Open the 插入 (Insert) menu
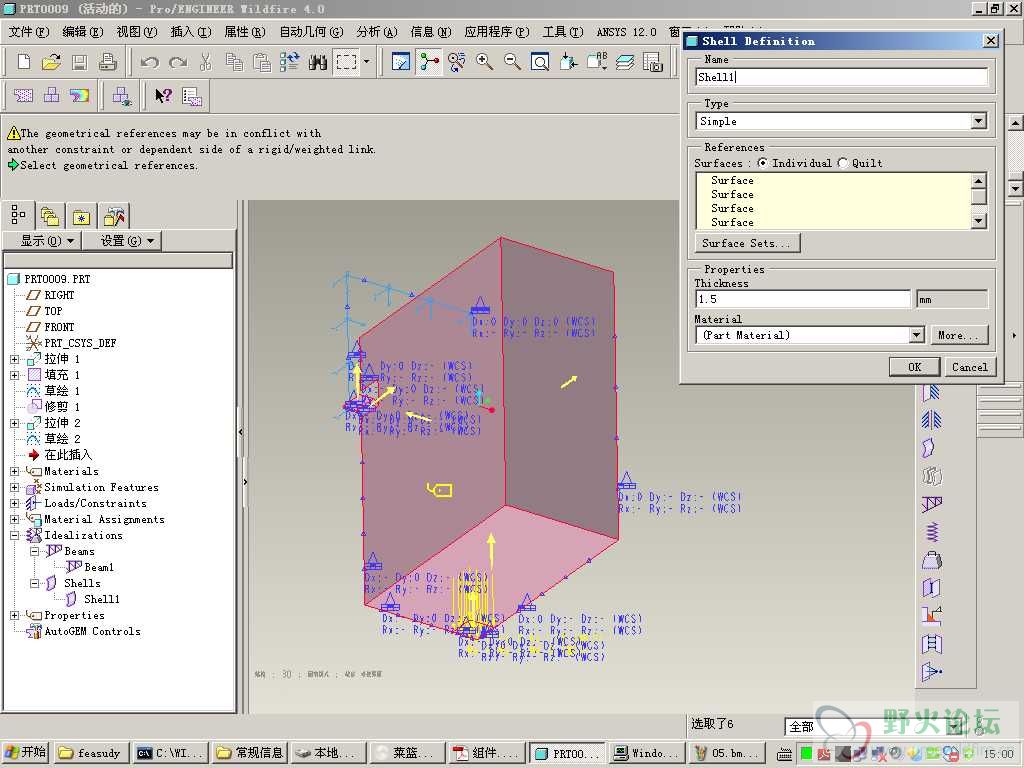This screenshot has width=1024, height=768. point(191,31)
